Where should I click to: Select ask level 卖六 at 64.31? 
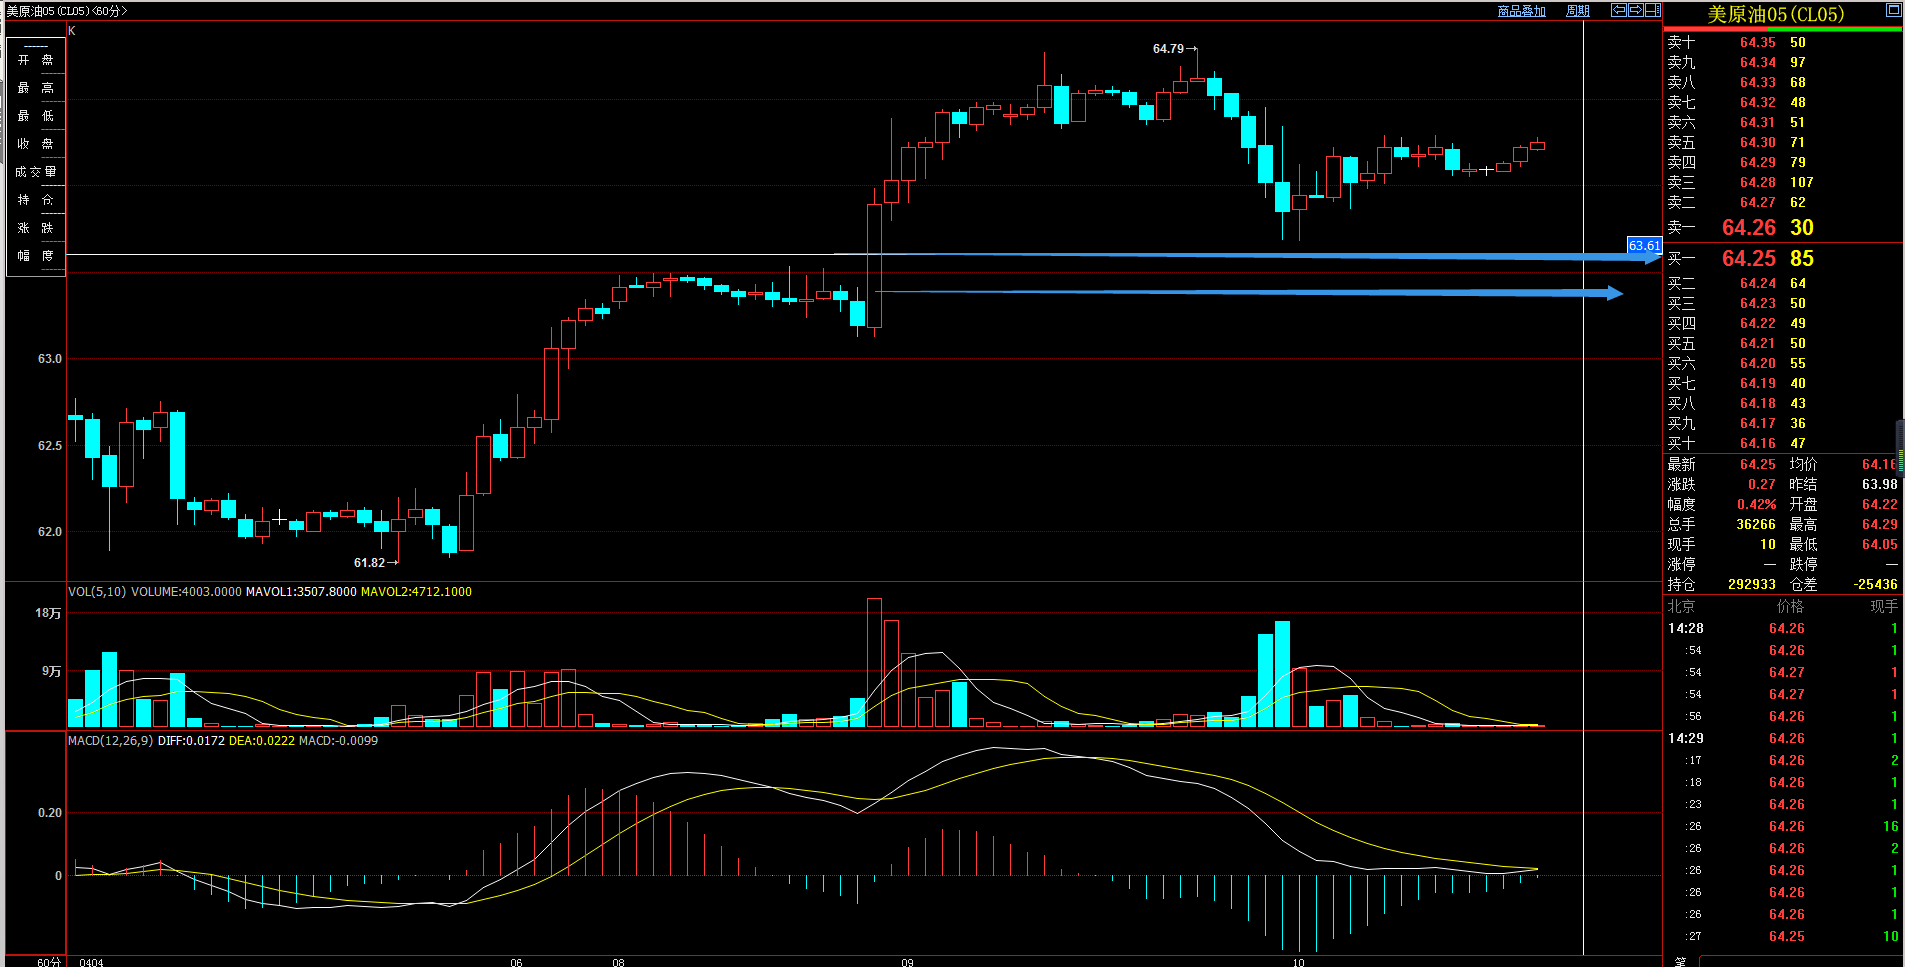point(1783,122)
